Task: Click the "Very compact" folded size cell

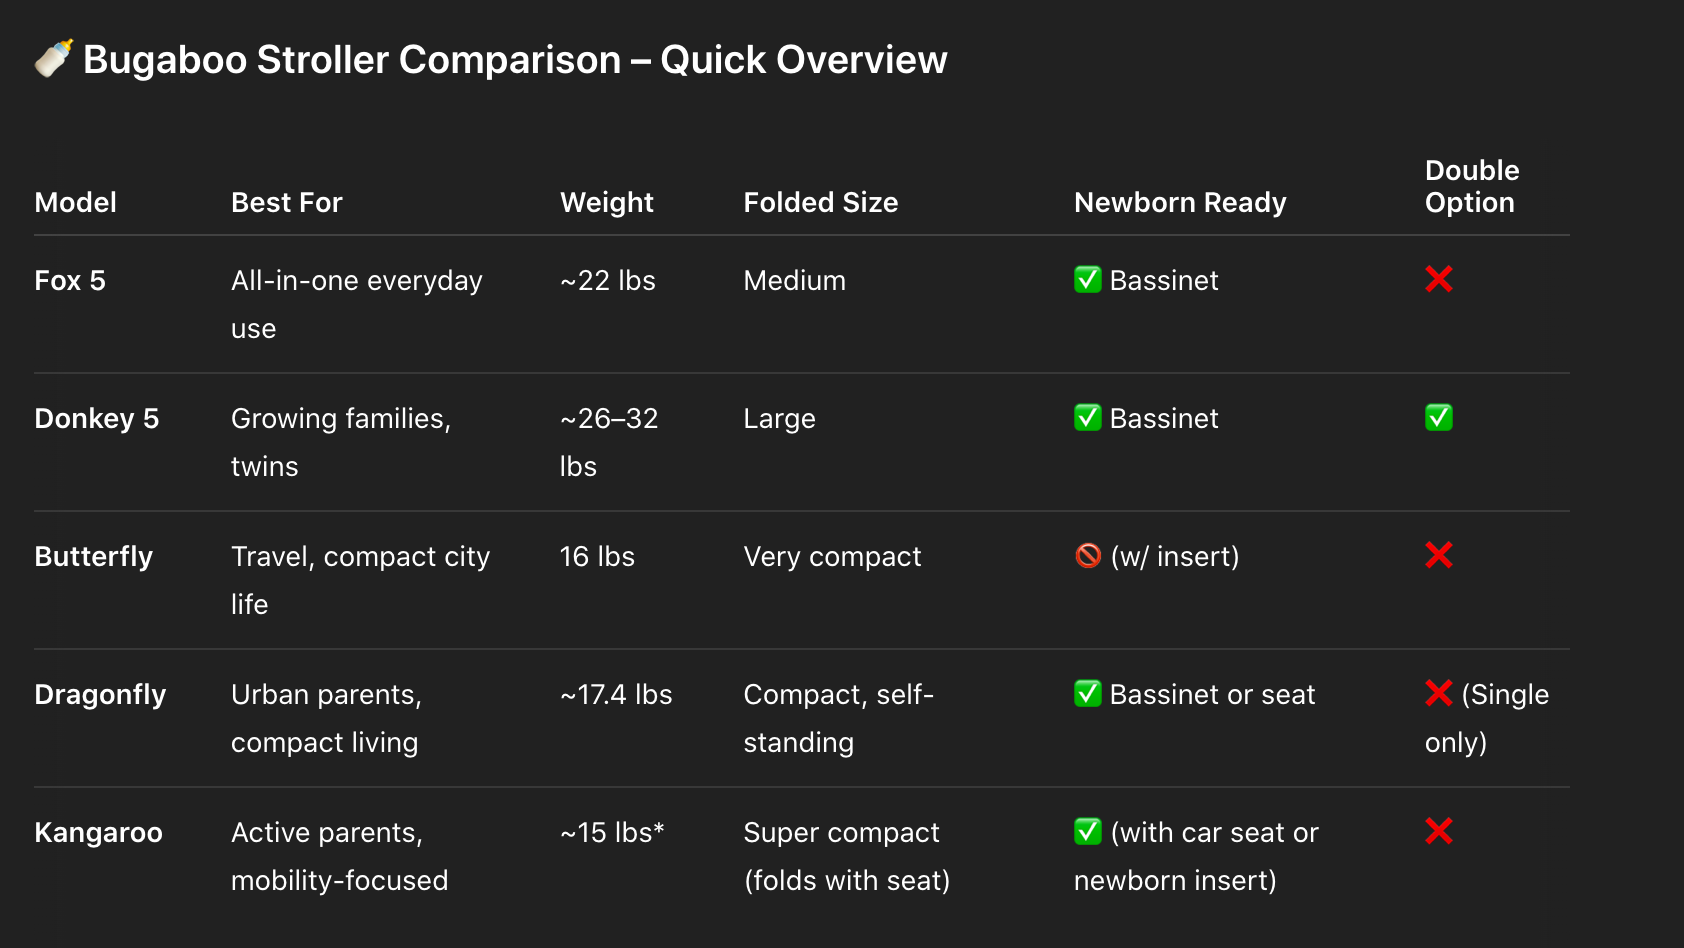Action: (832, 557)
